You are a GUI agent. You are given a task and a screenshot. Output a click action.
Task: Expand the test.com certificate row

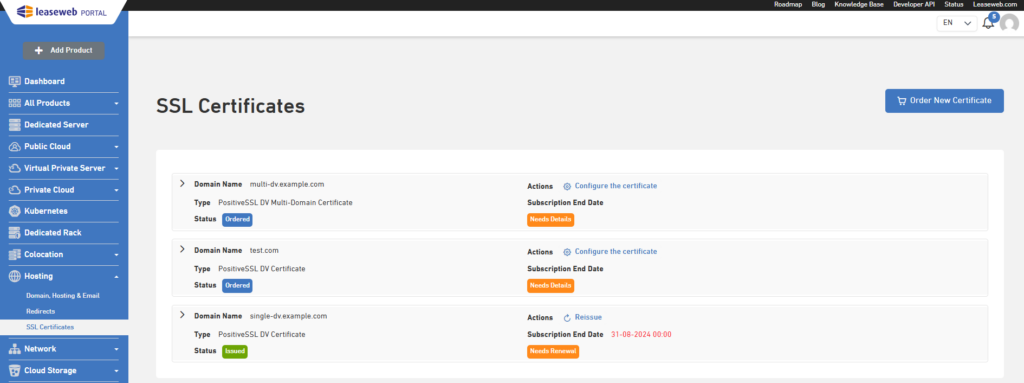pyautogui.click(x=182, y=250)
